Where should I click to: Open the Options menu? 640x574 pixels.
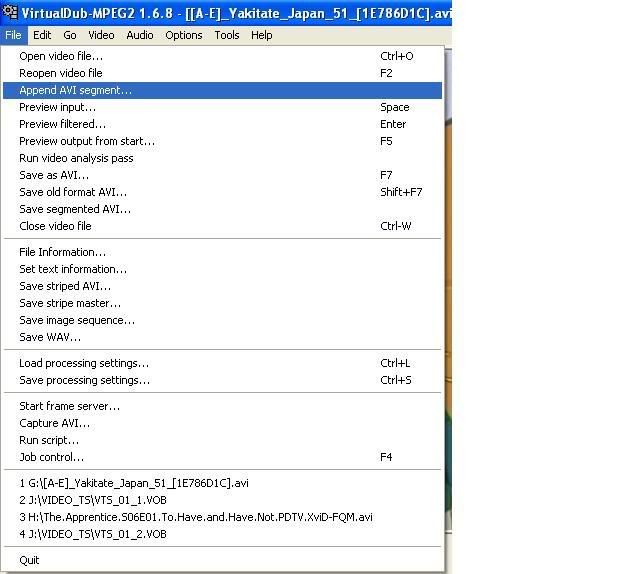[x=184, y=35]
